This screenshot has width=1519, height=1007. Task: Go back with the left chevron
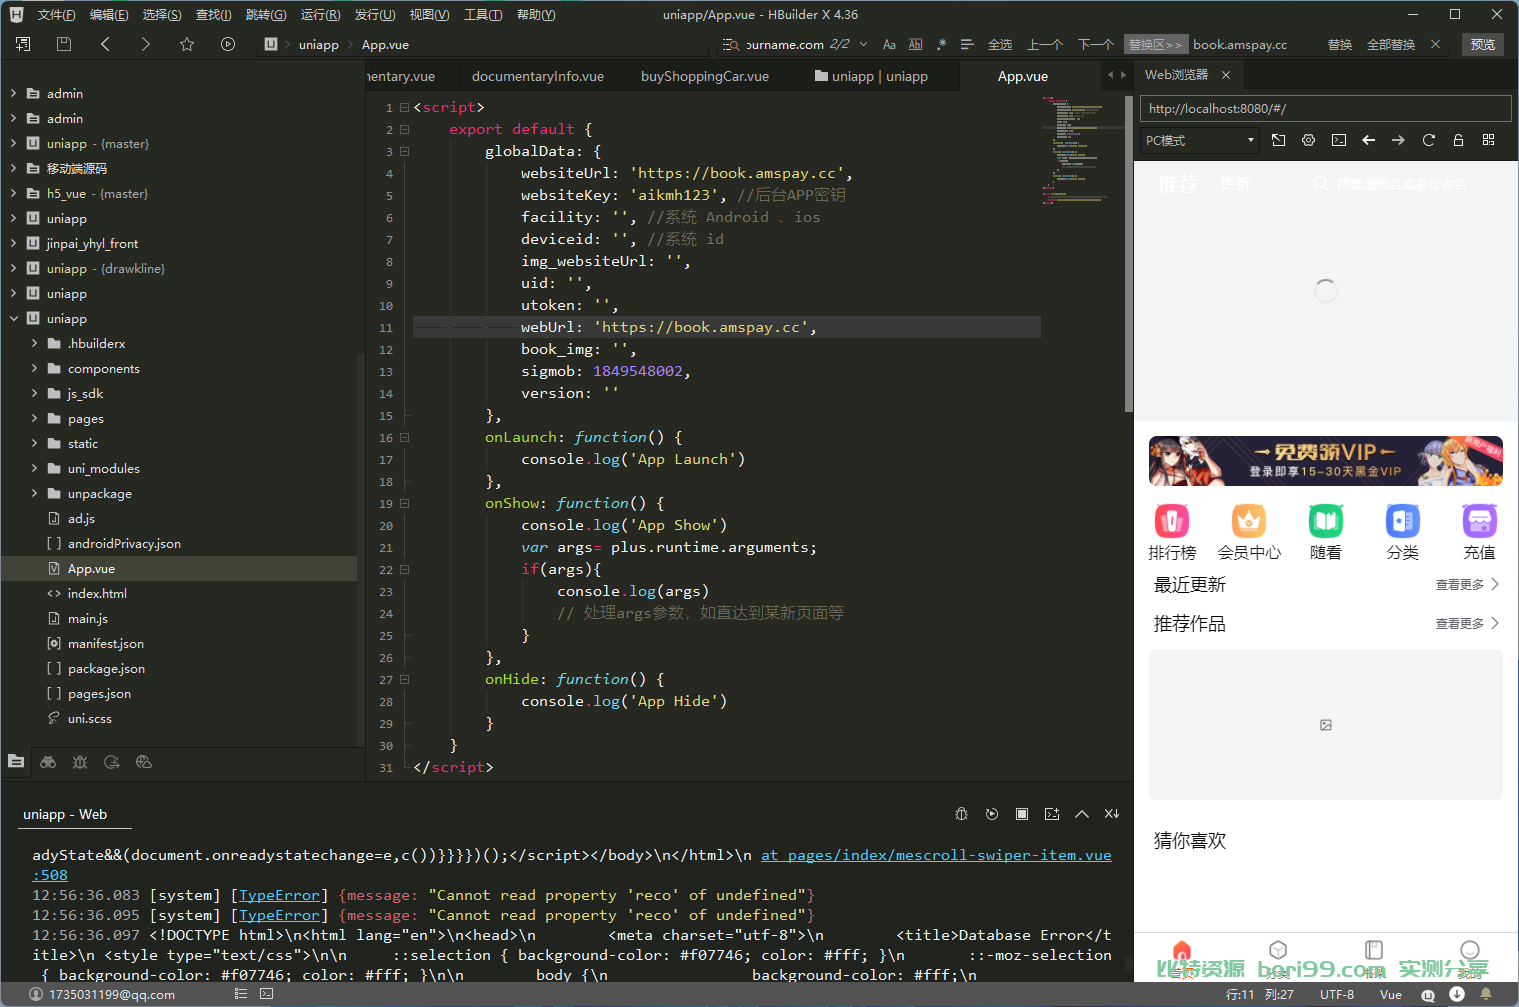tap(105, 44)
